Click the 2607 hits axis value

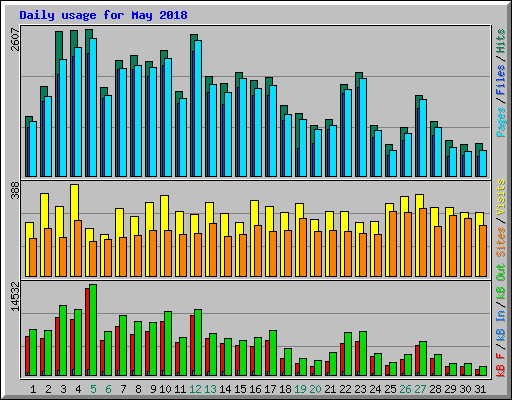(x=15, y=39)
